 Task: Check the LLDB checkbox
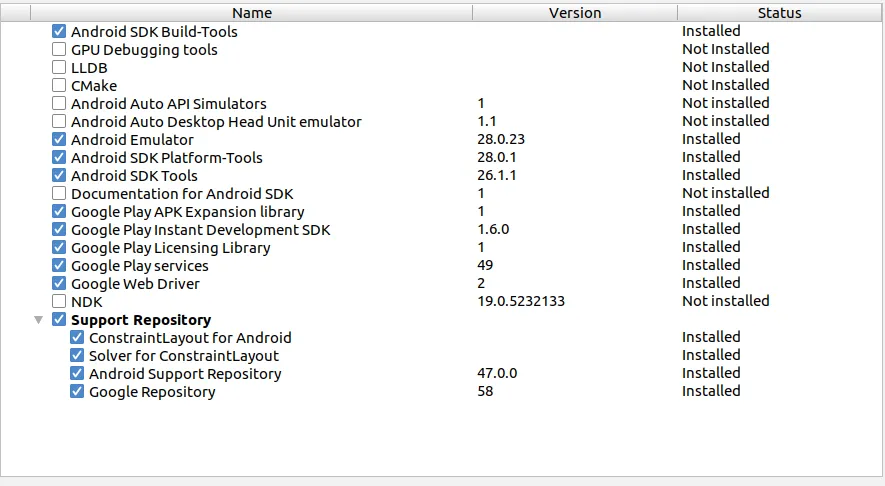click(x=59, y=68)
